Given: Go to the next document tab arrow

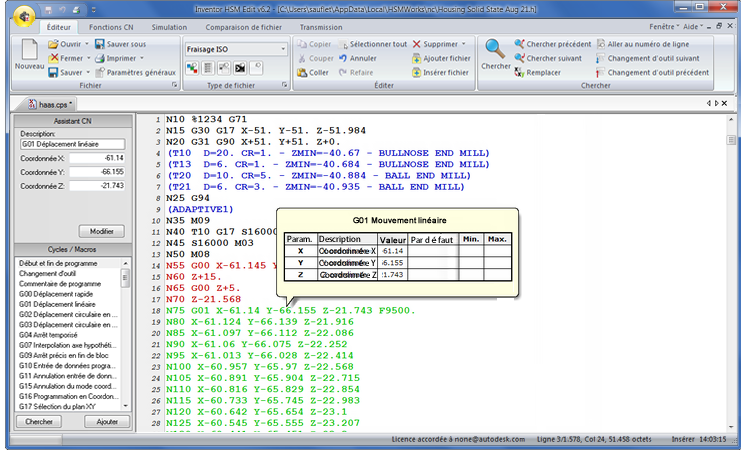Looking at the screenshot, I should tap(716, 103).
